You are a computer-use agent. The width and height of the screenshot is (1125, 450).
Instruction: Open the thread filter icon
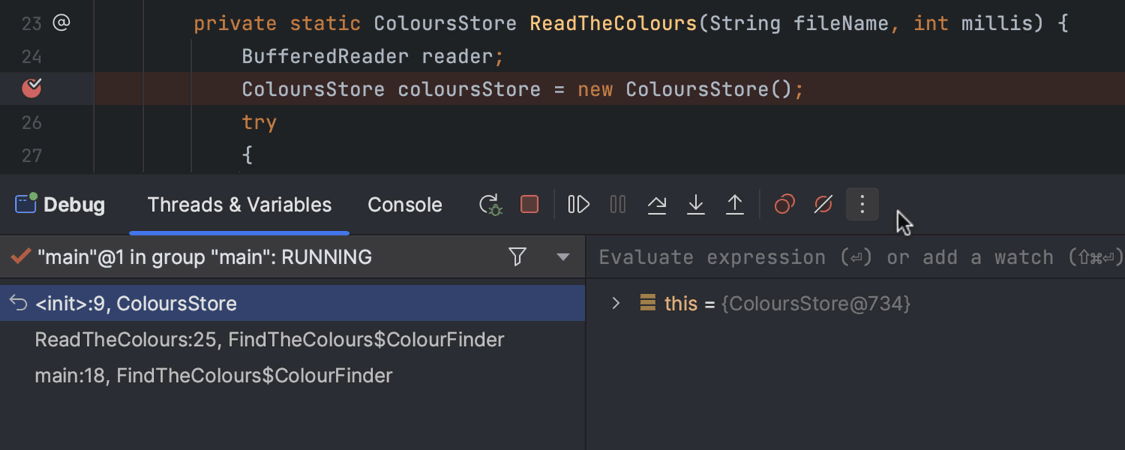coord(517,257)
